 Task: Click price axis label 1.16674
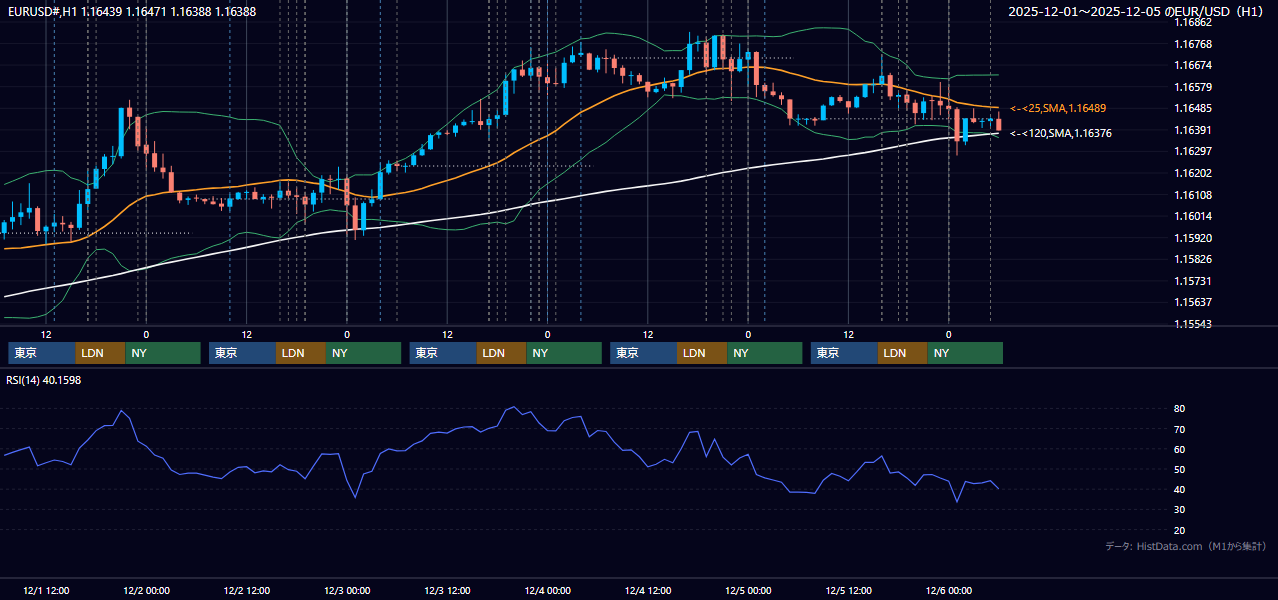pyautogui.click(x=1193, y=65)
